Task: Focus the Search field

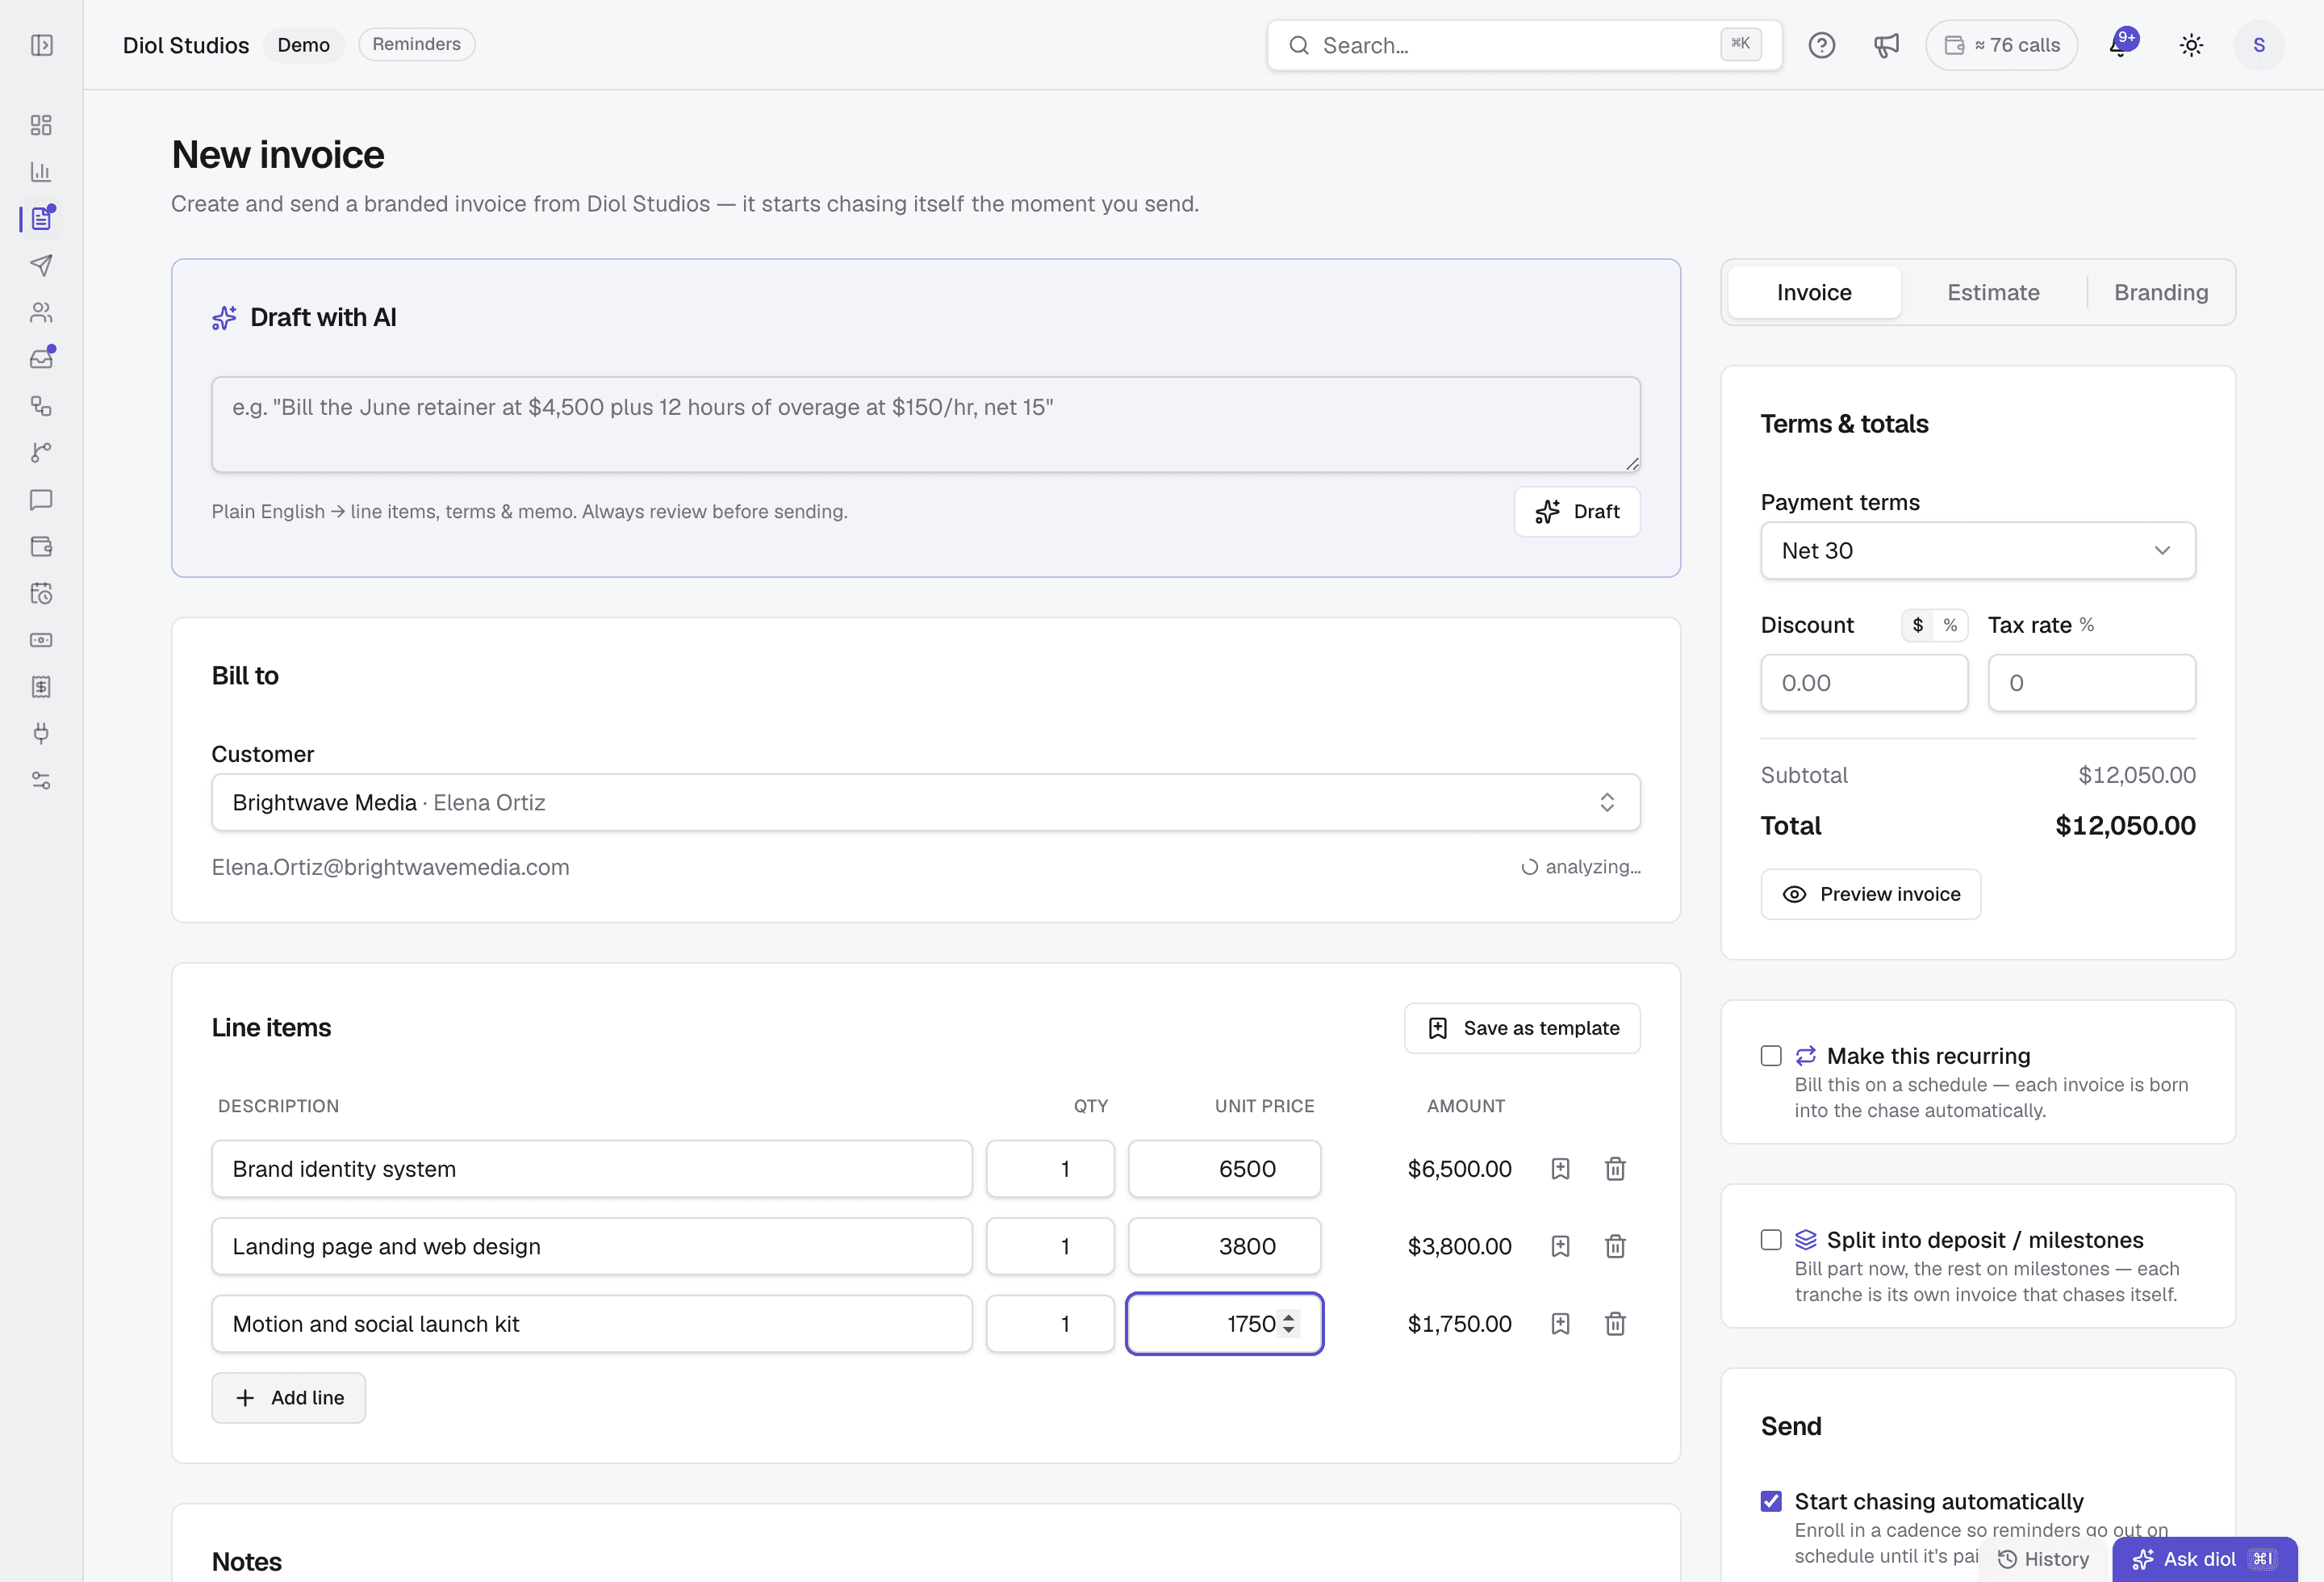Action: (1524, 45)
